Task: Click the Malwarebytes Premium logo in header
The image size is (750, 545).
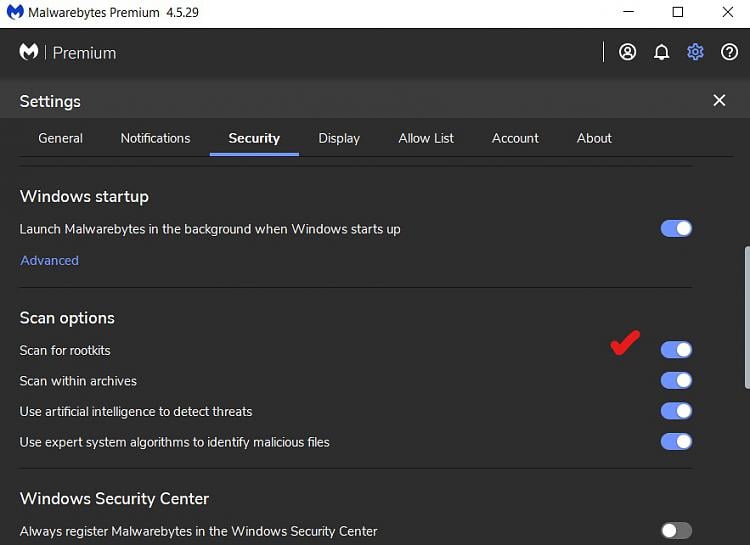Action: pos(67,52)
